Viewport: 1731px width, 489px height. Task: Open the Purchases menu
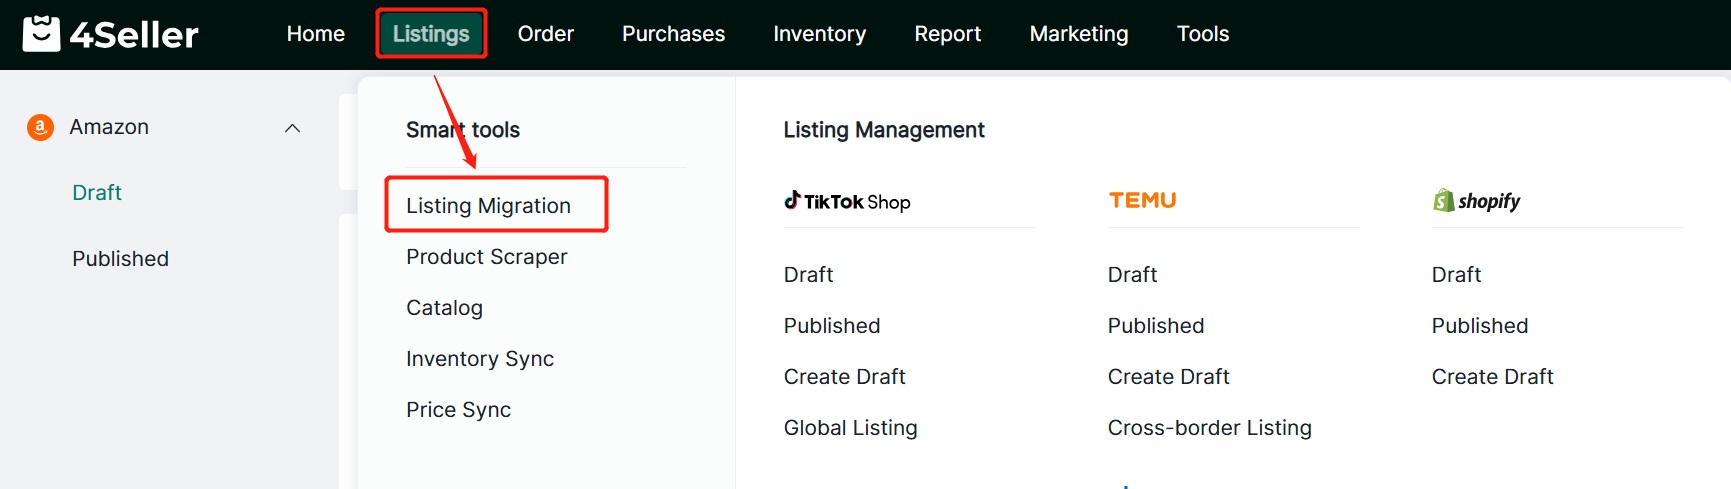click(673, 34)
